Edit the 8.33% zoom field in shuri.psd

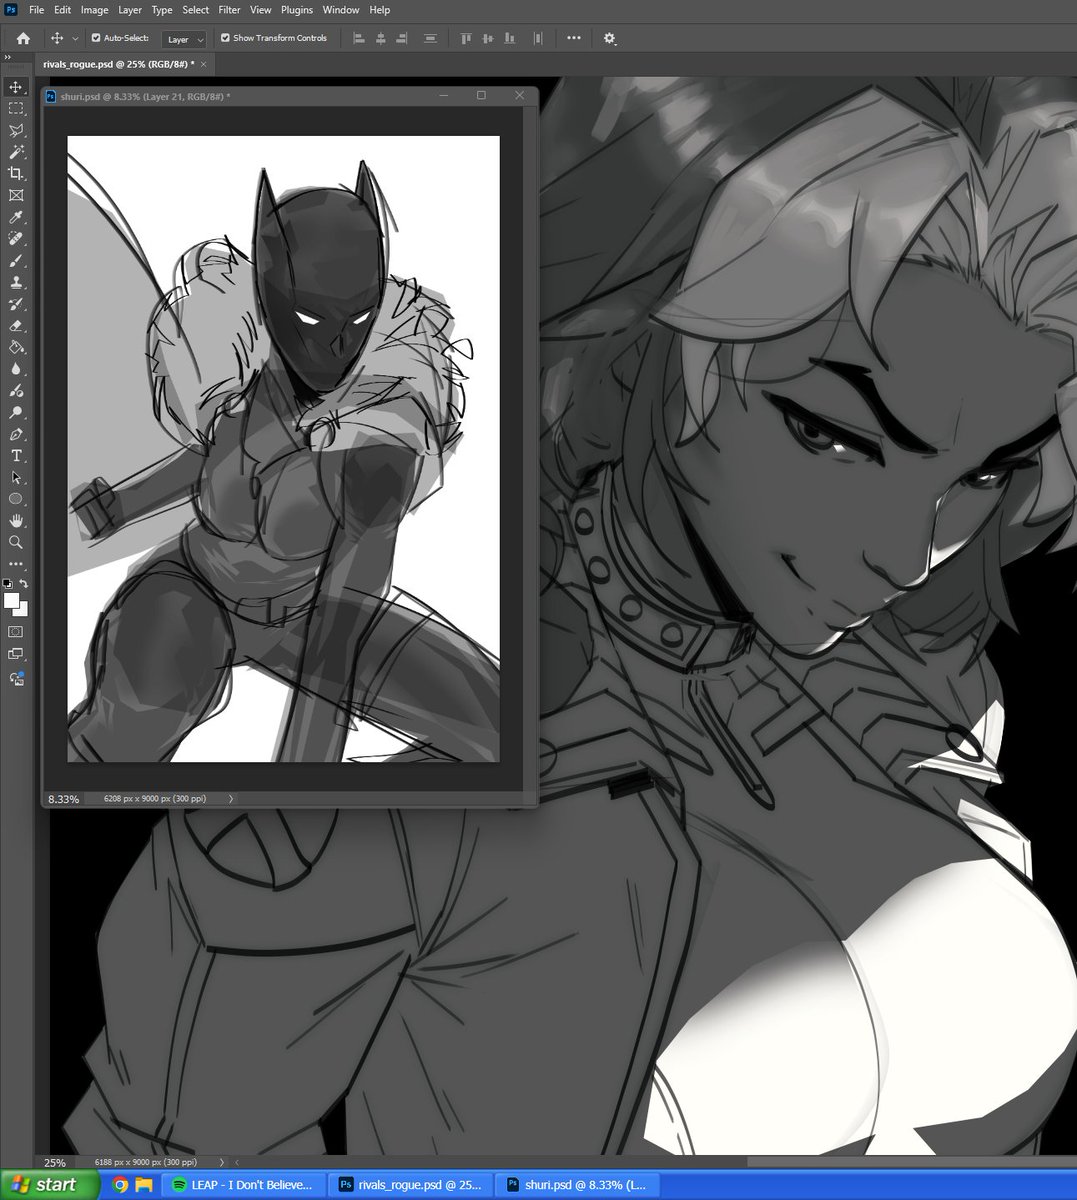pyautogui.click(x=64, y=799)
